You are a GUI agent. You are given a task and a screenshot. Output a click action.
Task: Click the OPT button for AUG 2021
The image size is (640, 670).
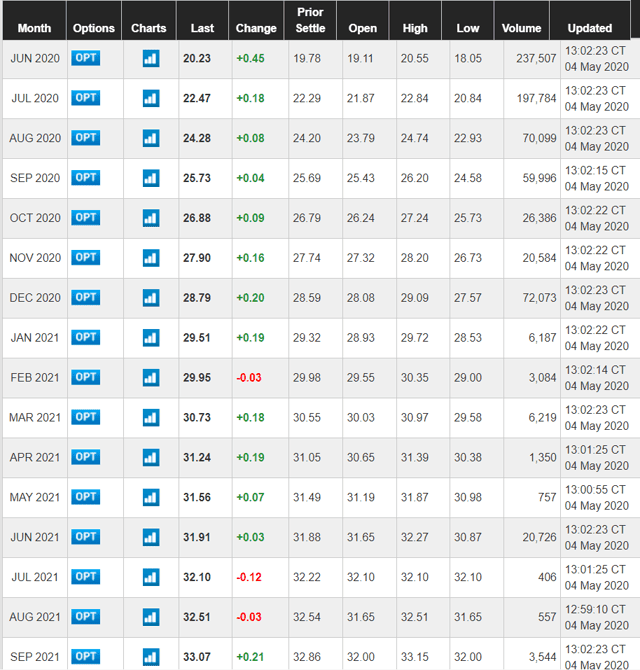point(85,616)
